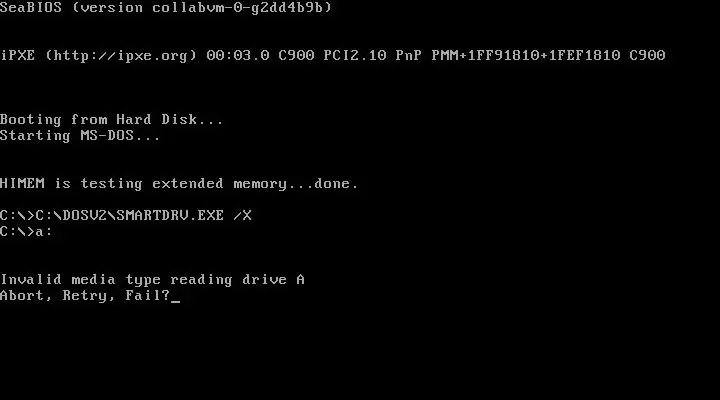Click the SeaBIOS version text line
The image size is (720, 400).
166,7
